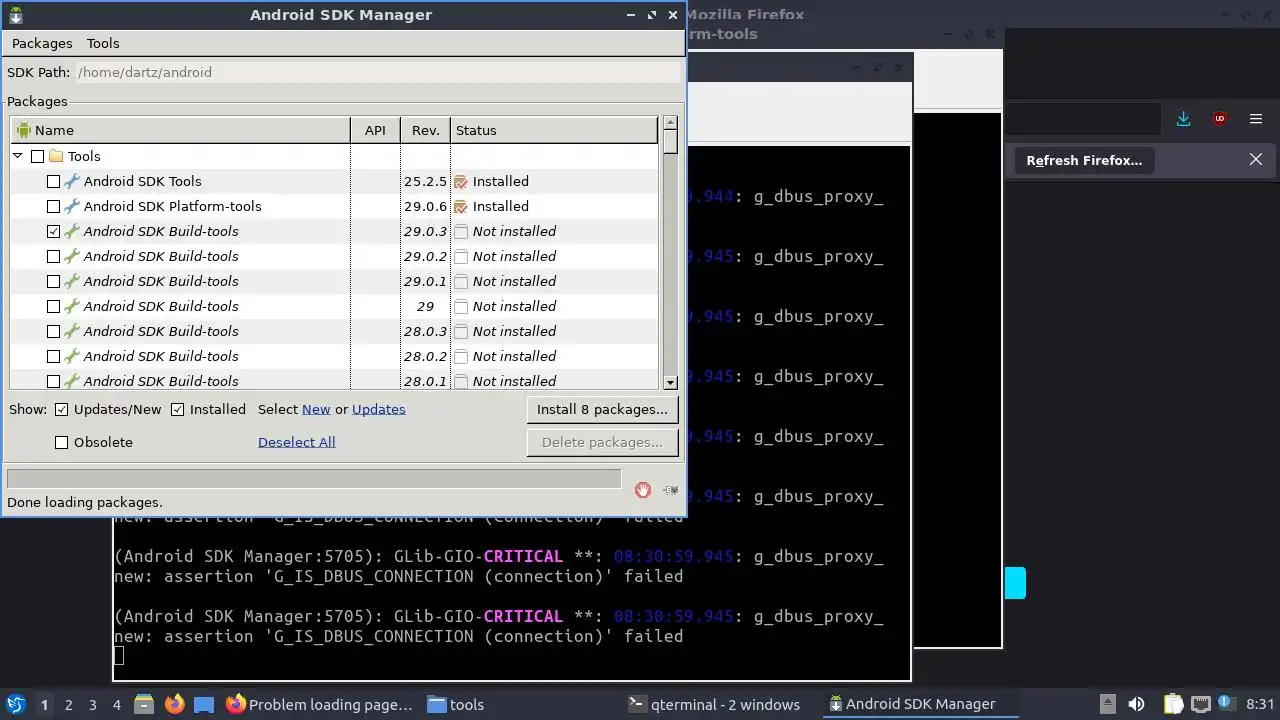Click the loading progress bar
Image resolution: width=1280 pixels, height=720 pixels.
pyautogui.click(x=314, y=479)
